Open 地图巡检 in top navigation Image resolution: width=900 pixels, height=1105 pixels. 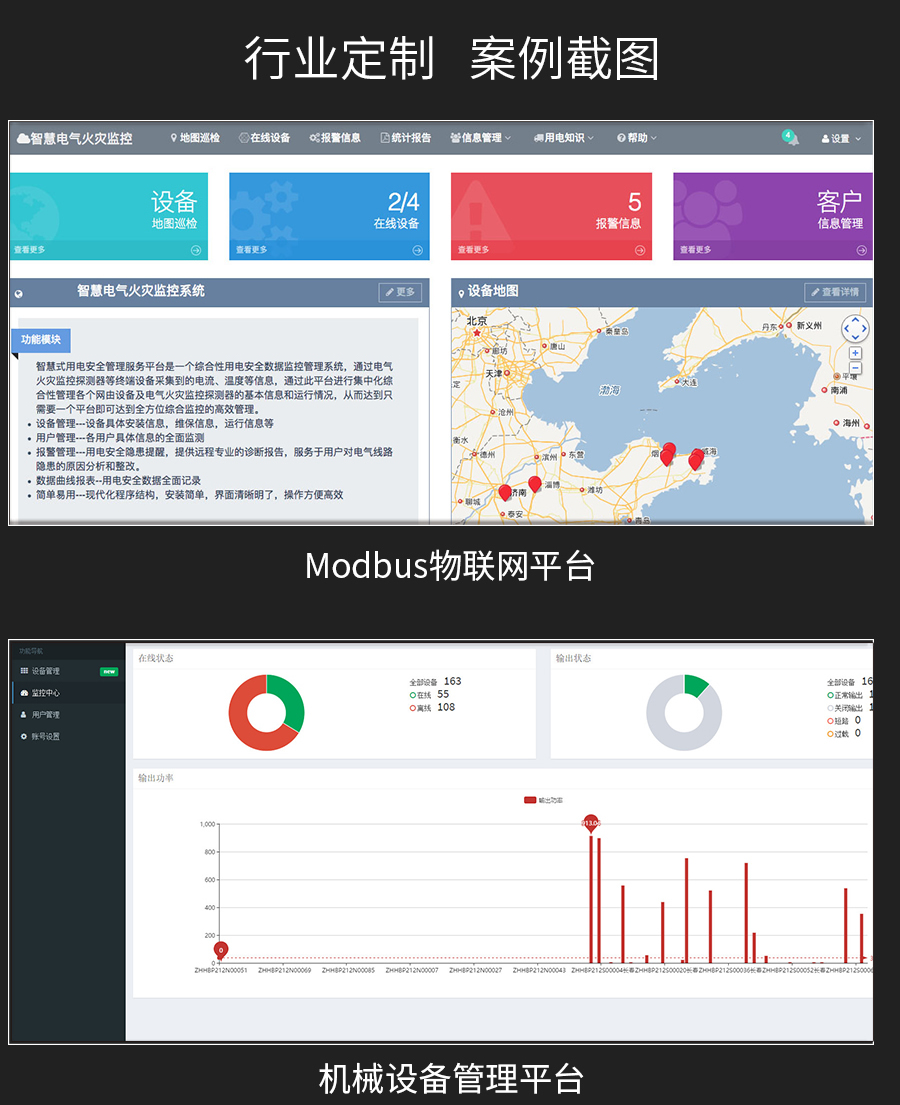[x=195, y=138]
